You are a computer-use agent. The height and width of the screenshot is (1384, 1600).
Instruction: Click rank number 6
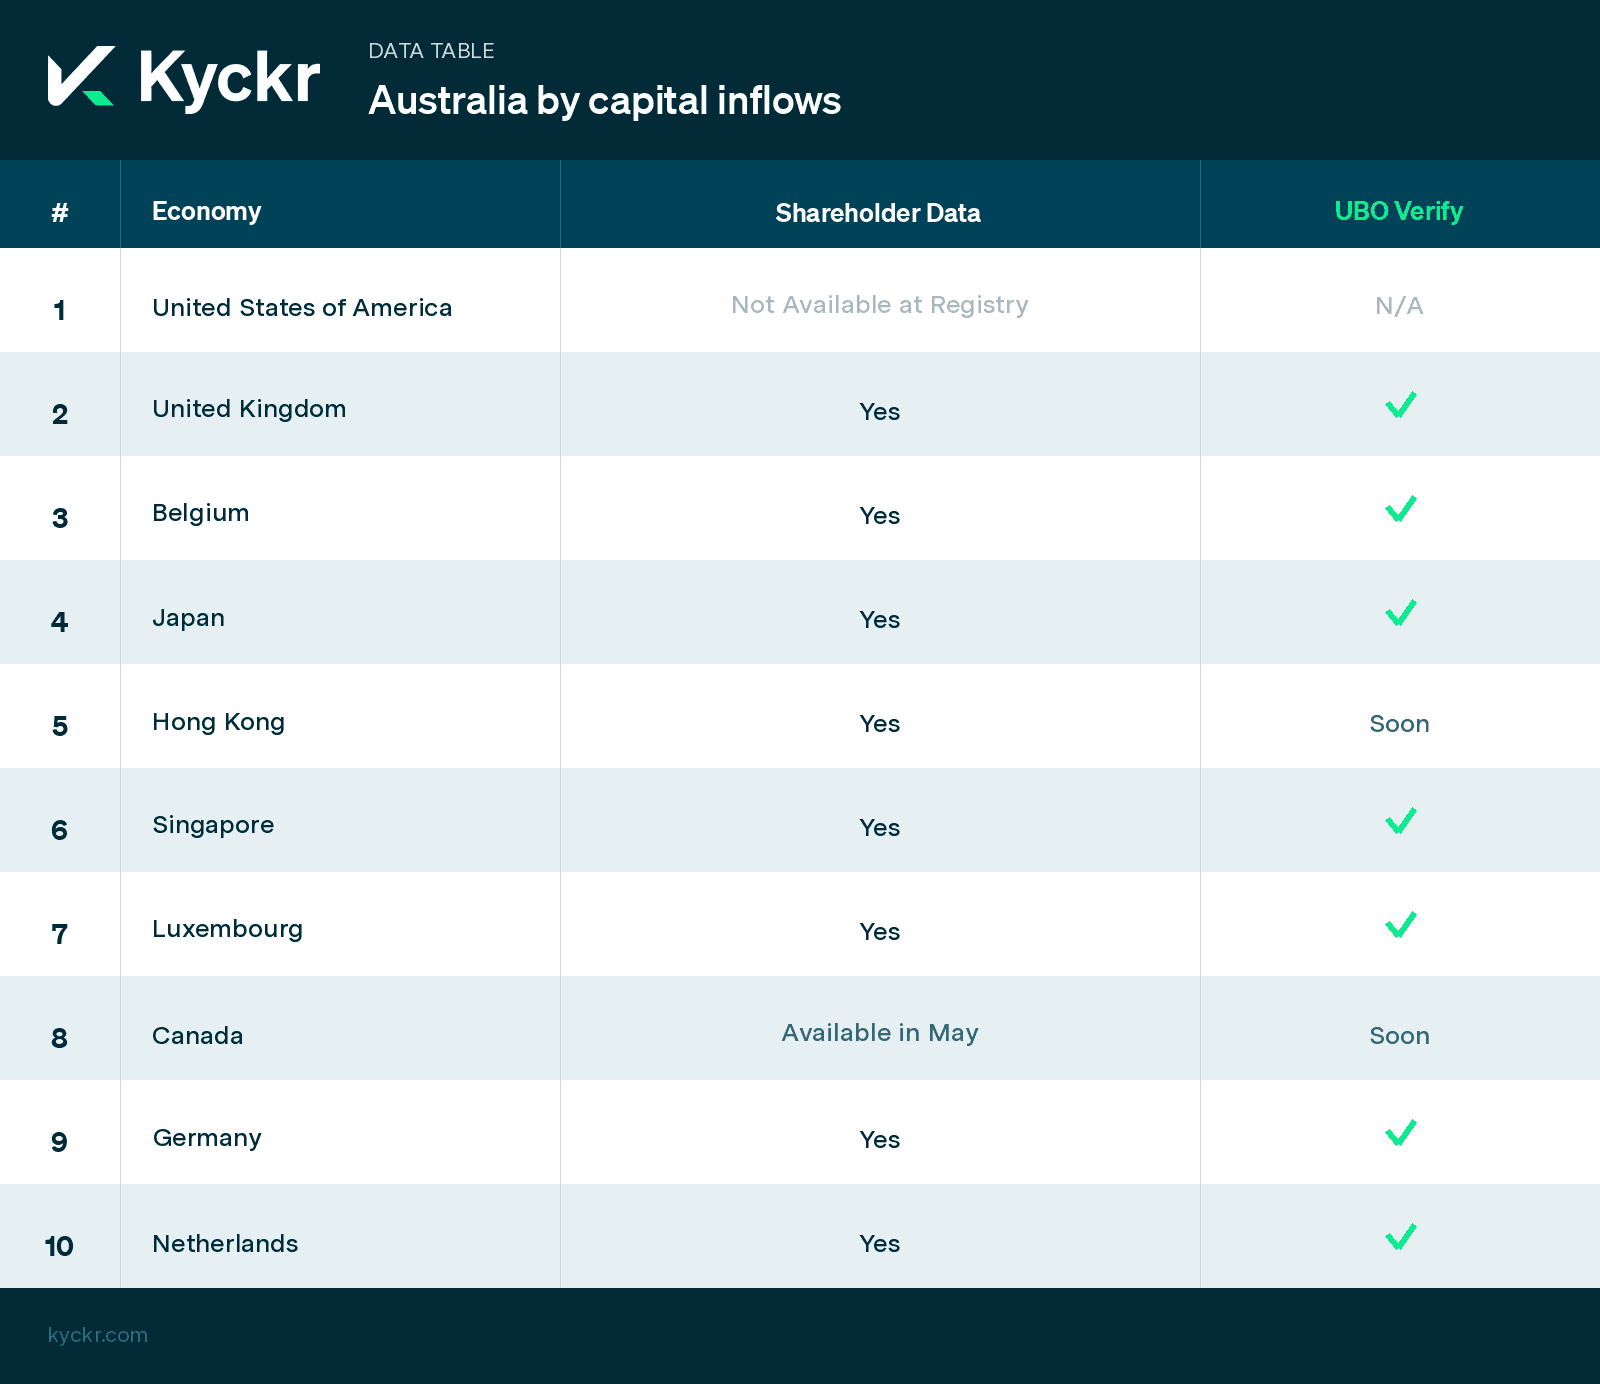point(60,830)
